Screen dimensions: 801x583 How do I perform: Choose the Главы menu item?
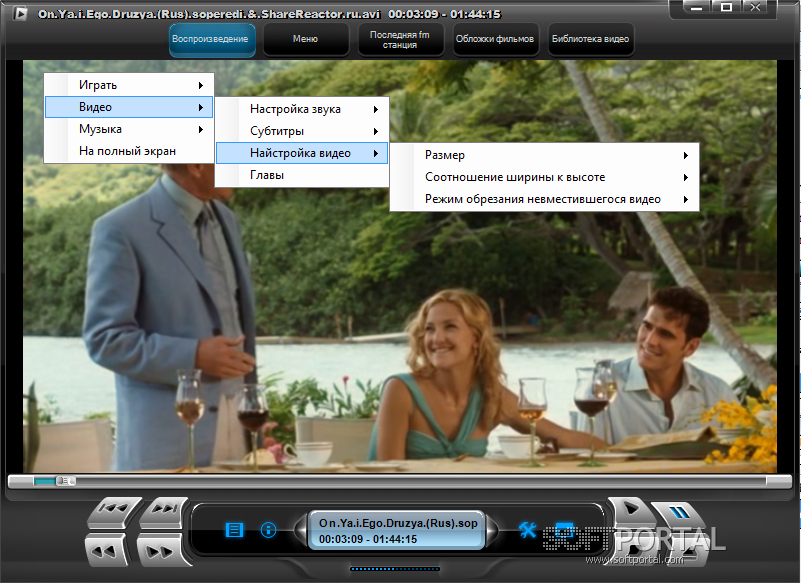[x=302, y=175]
